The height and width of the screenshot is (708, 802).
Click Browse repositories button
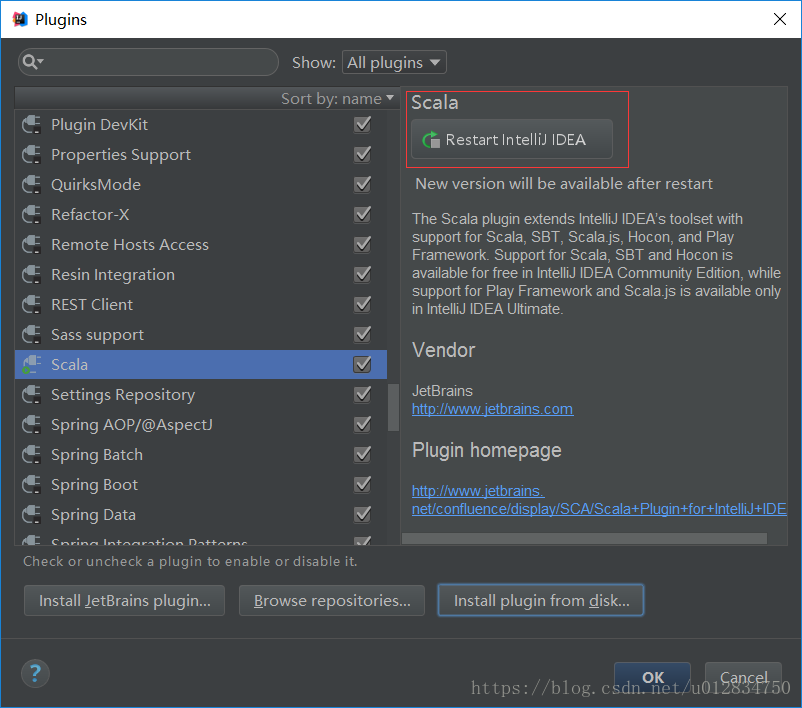[x=332, y=601]
